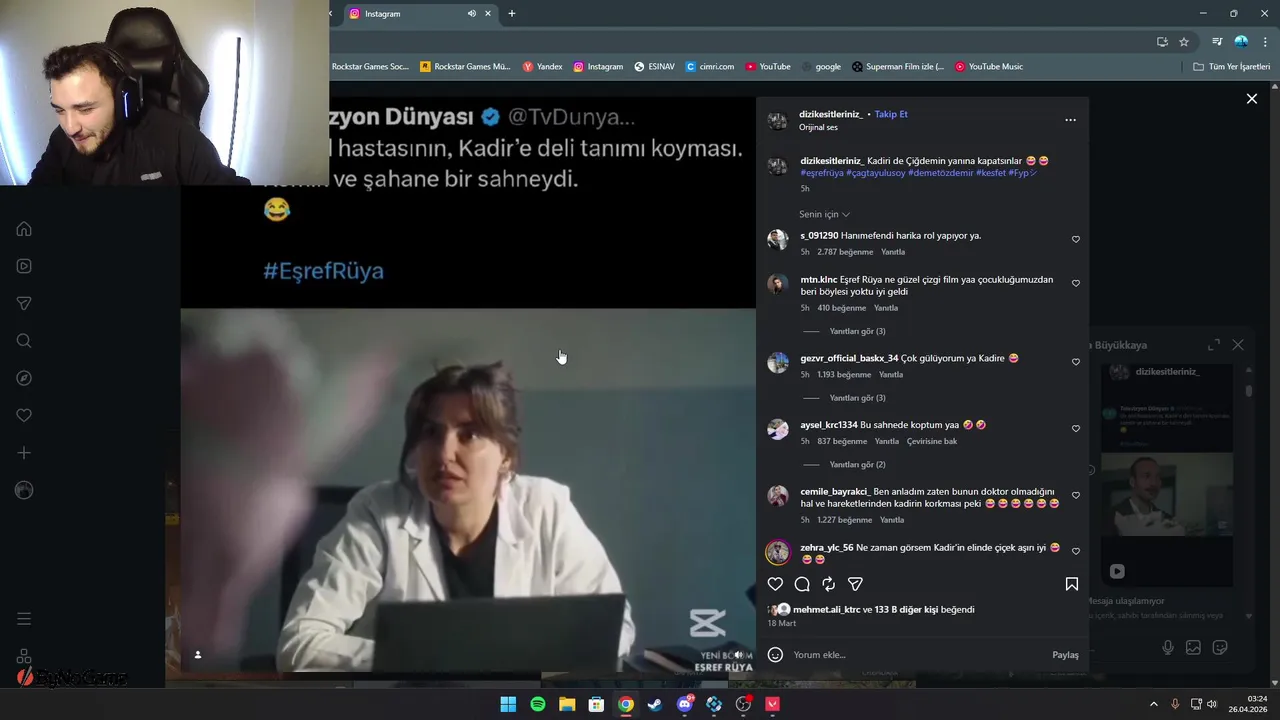Open a new browser tab
Screen dimensions: 1280x720
[511, 14]
